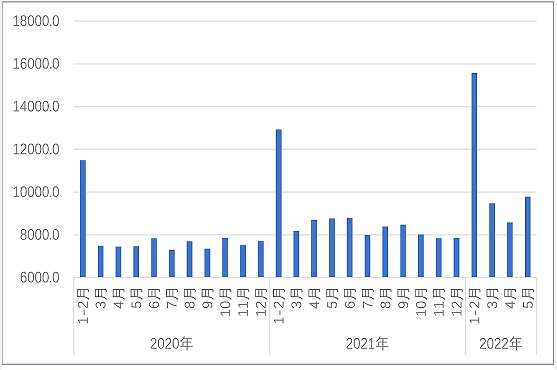557x370 pixels.
Task: Select the 2022年 4月 bar
Action: coord(510,250)
